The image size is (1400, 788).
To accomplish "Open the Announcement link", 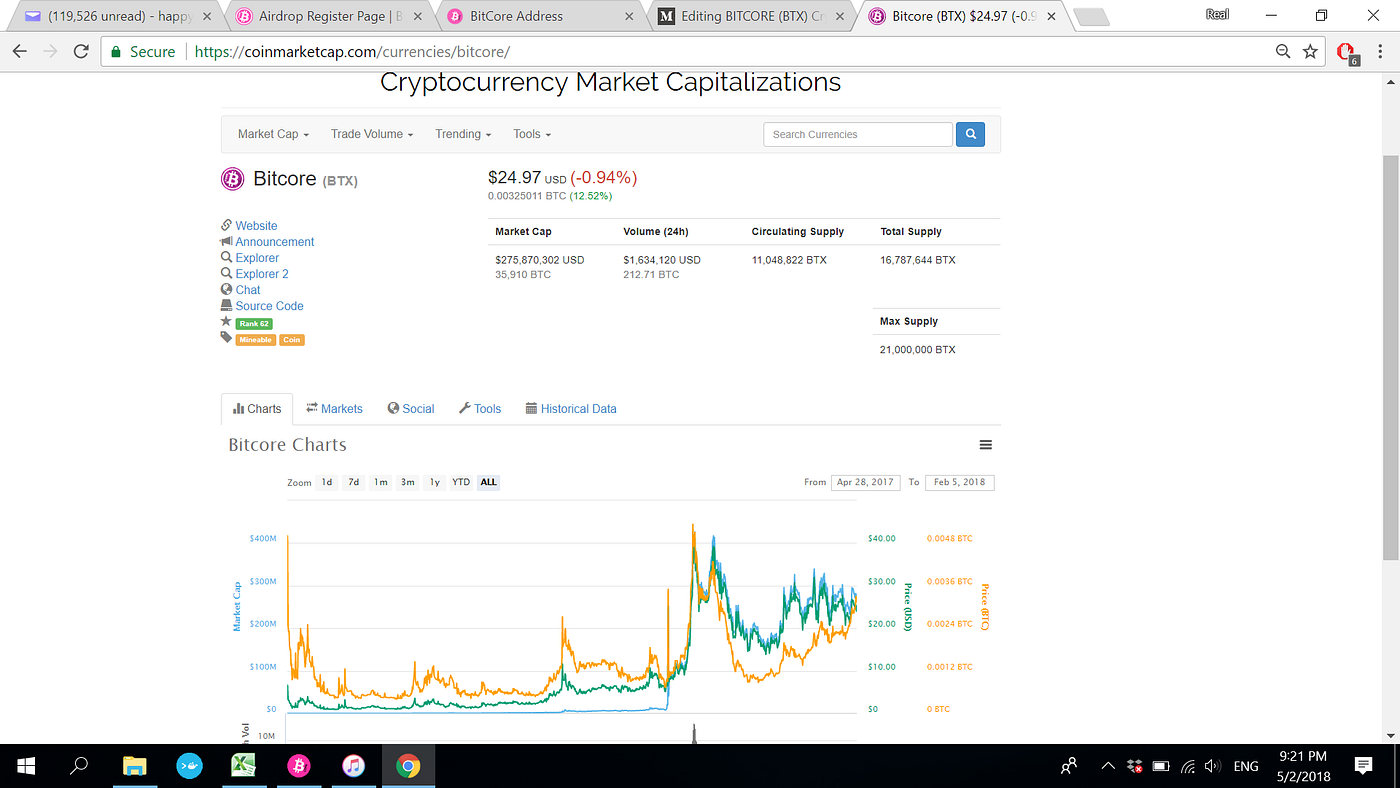I will tap(275, 242).
